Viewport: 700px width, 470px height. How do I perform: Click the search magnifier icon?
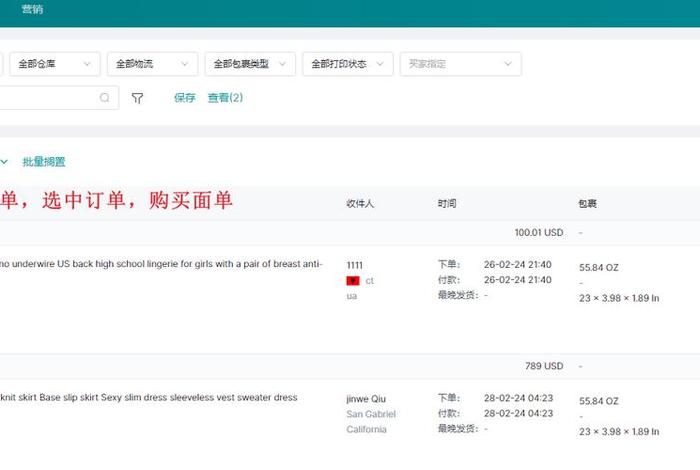(104, 97)
